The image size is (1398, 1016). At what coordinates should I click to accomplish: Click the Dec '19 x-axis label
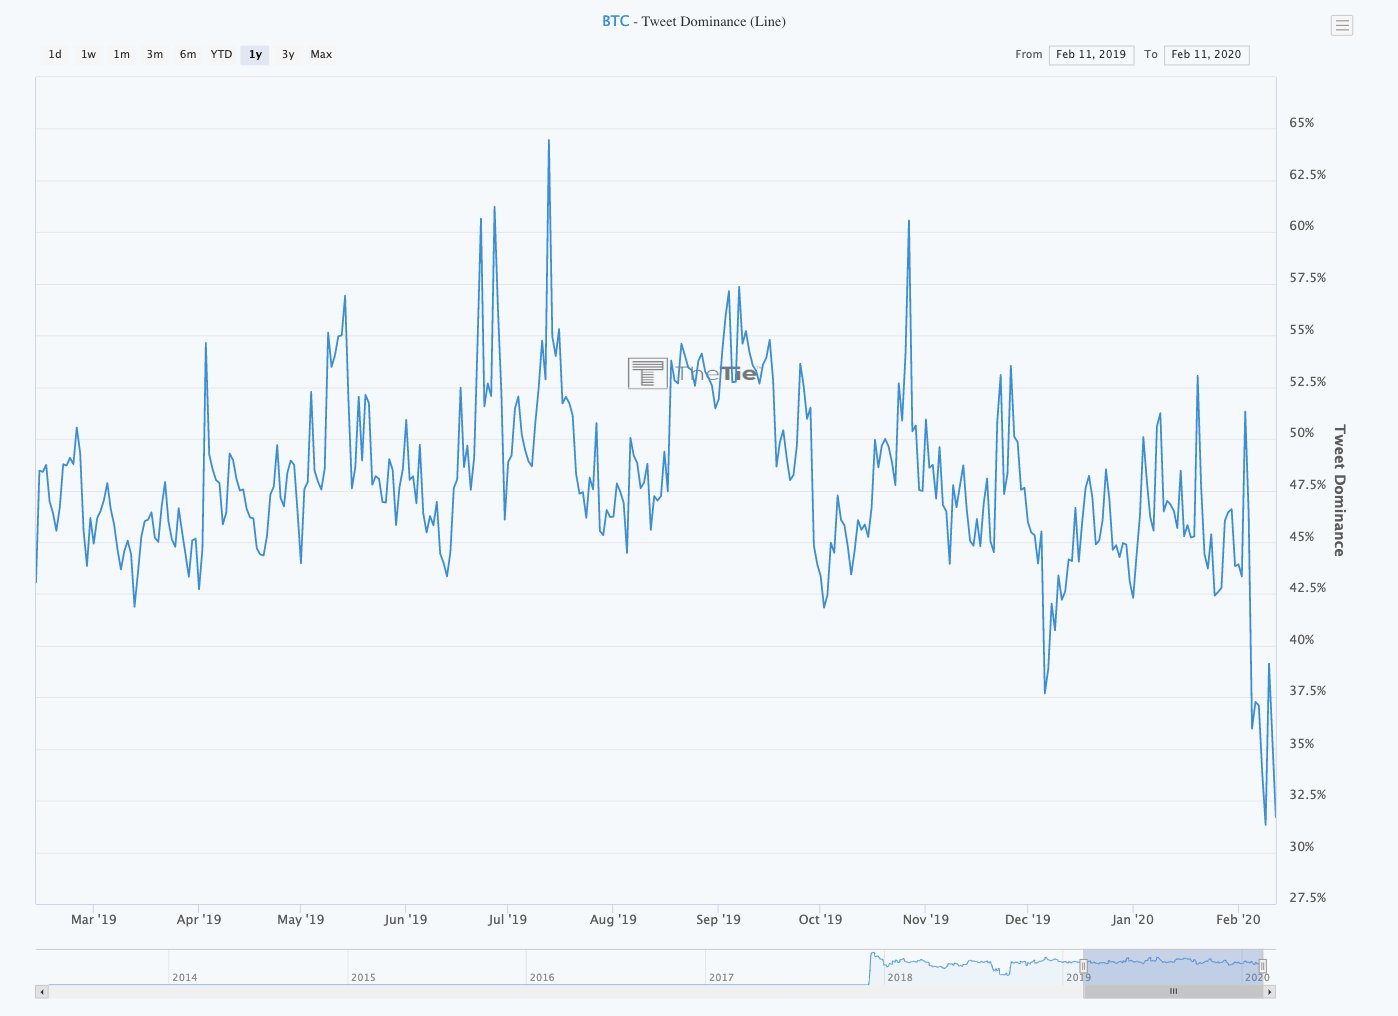coord(1028,920)
